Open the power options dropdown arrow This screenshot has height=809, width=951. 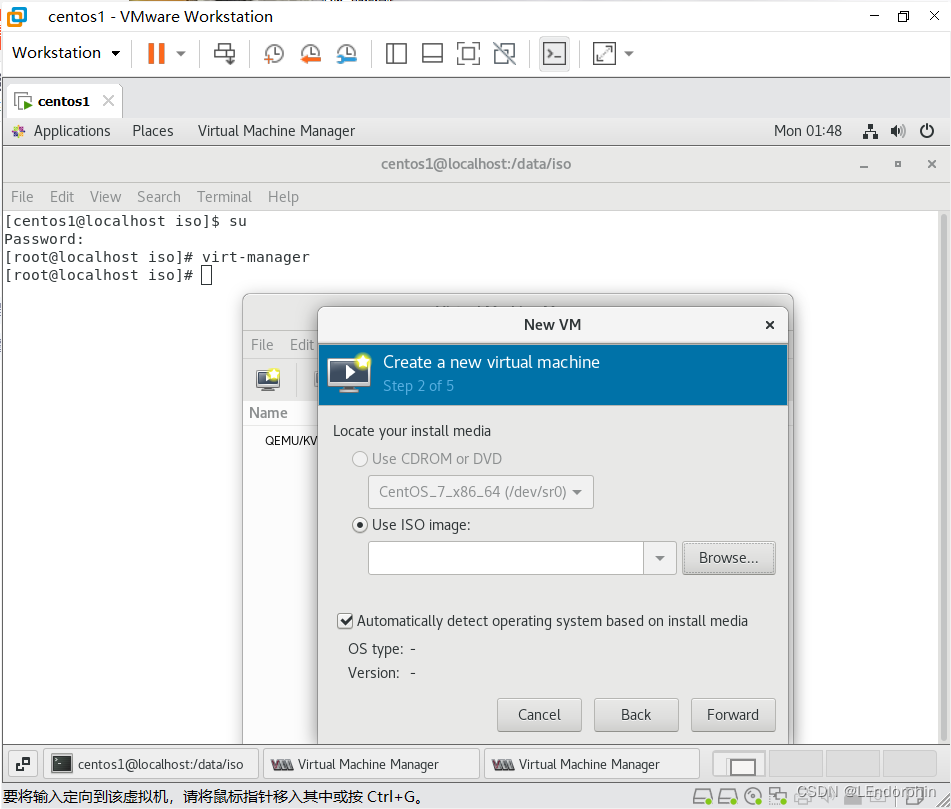click(181, 53)
